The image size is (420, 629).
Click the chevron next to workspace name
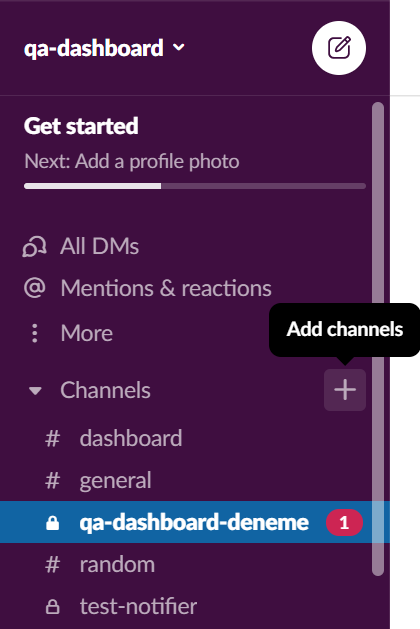pos(179,47)
